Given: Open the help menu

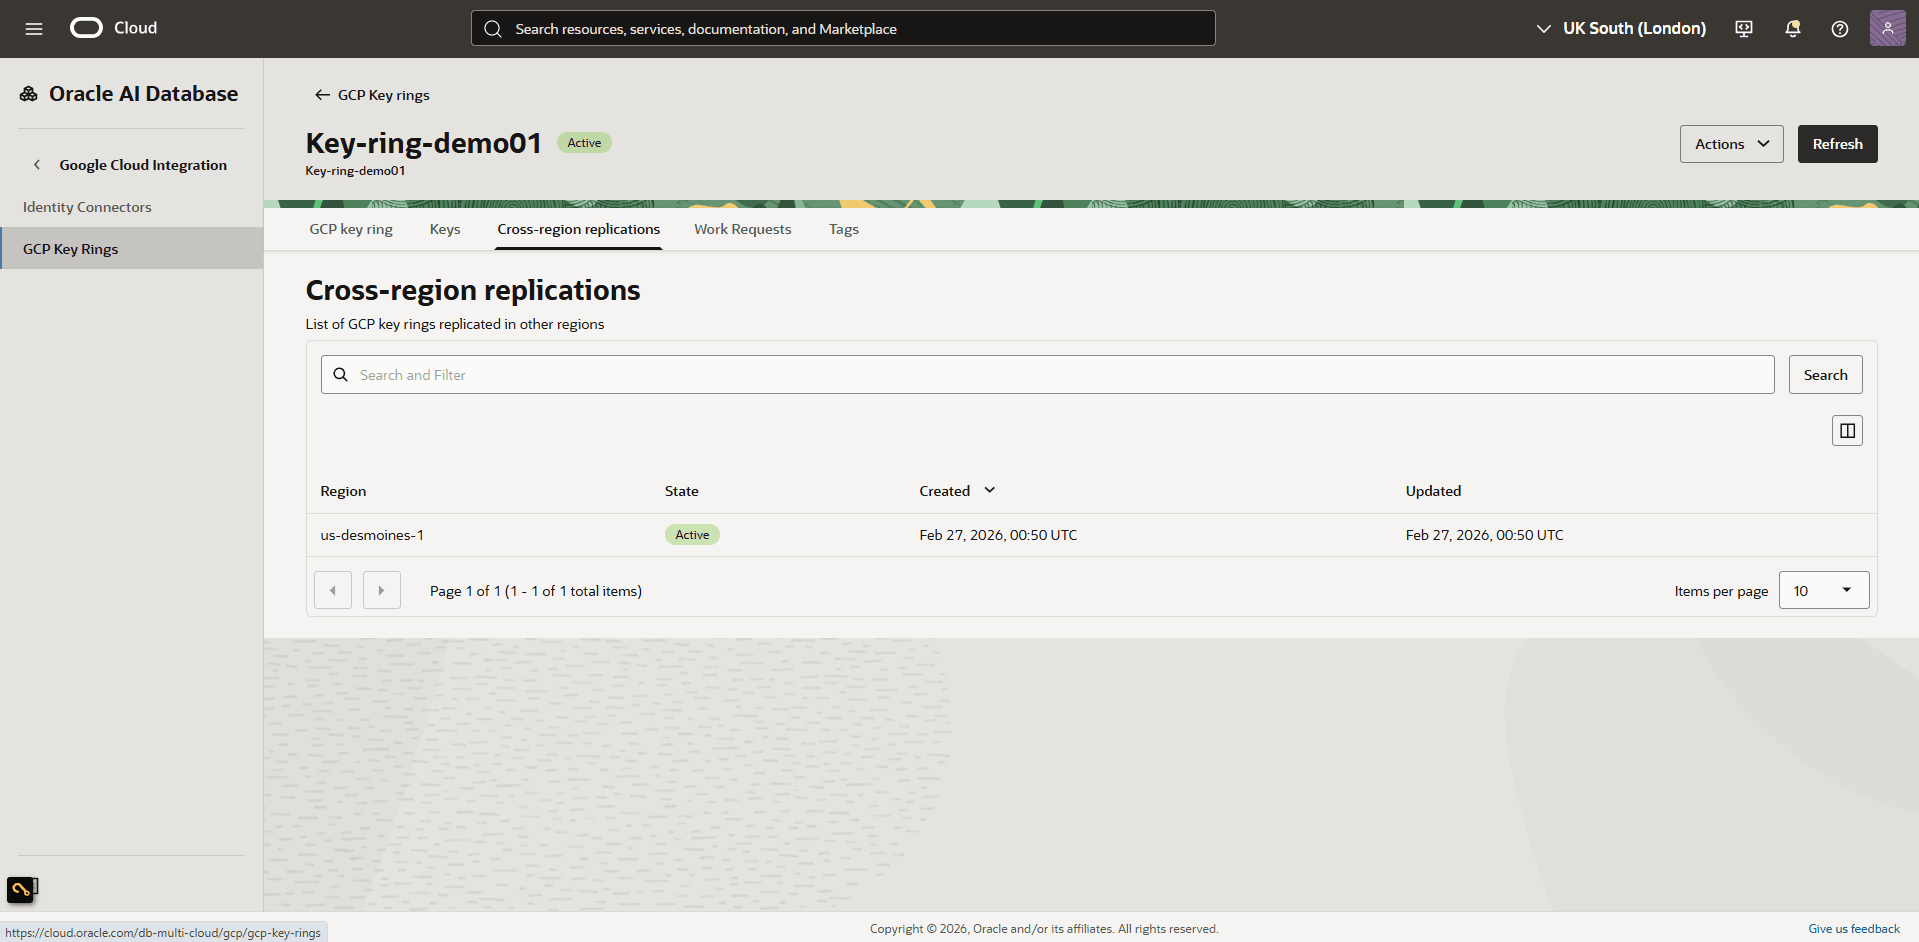Looking at the screenshot, I should 1839,28.
